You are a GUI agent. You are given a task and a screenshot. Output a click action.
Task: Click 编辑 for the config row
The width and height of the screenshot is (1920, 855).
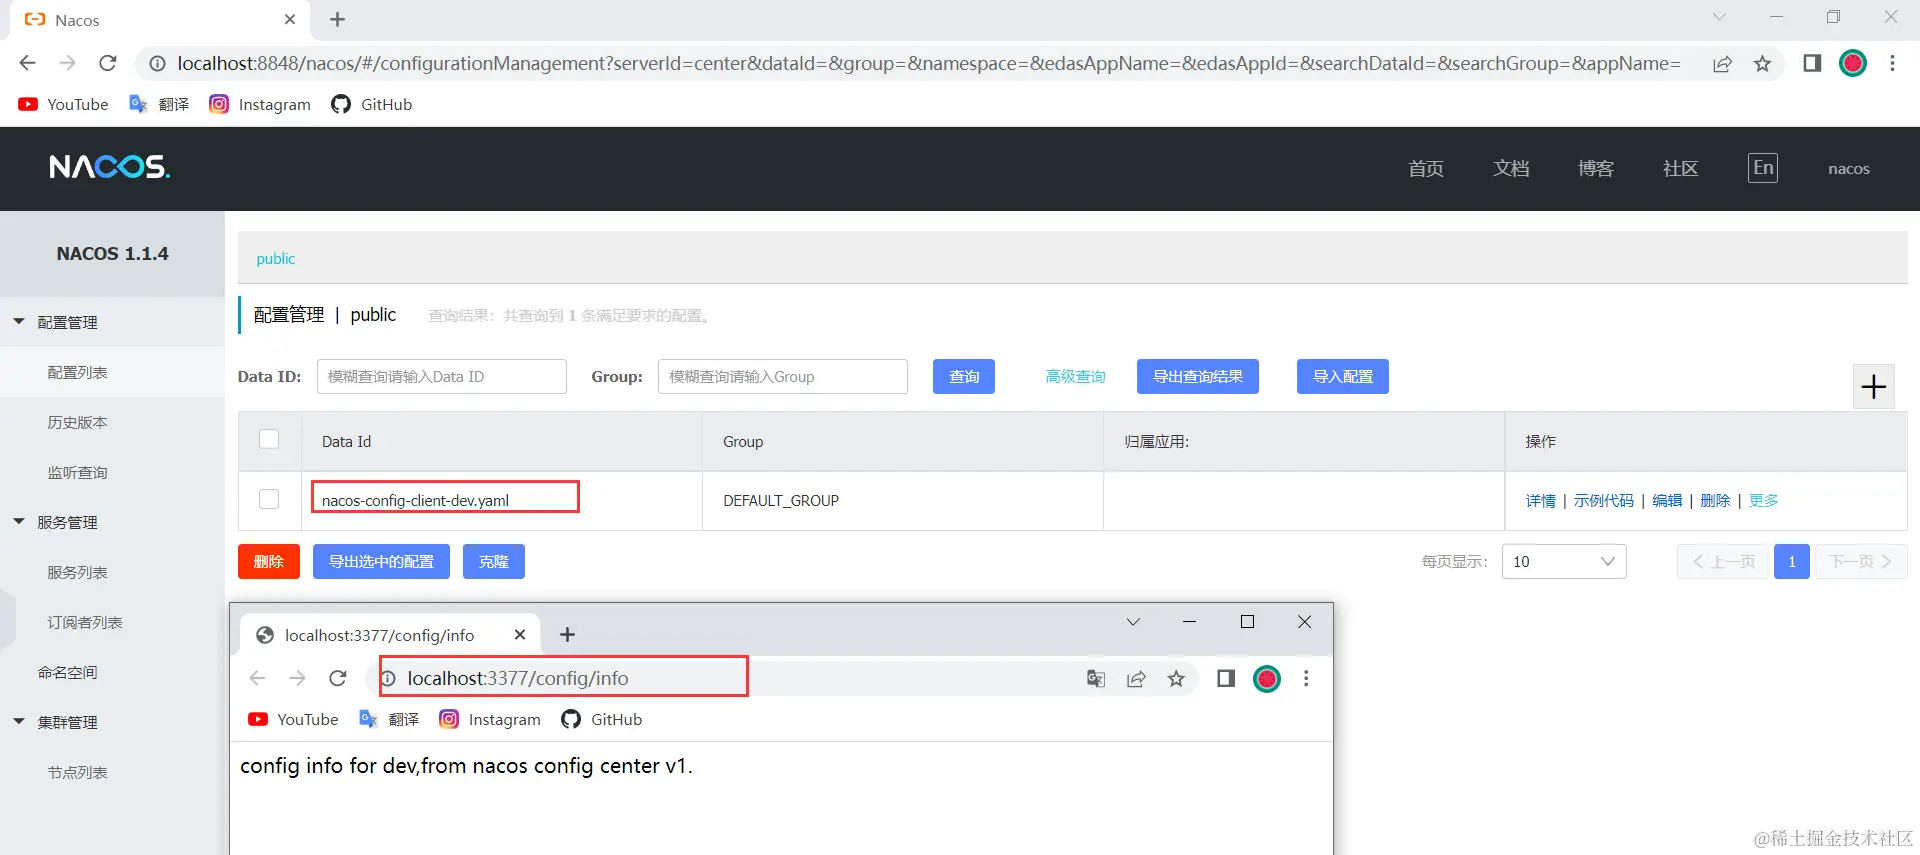1667,501
